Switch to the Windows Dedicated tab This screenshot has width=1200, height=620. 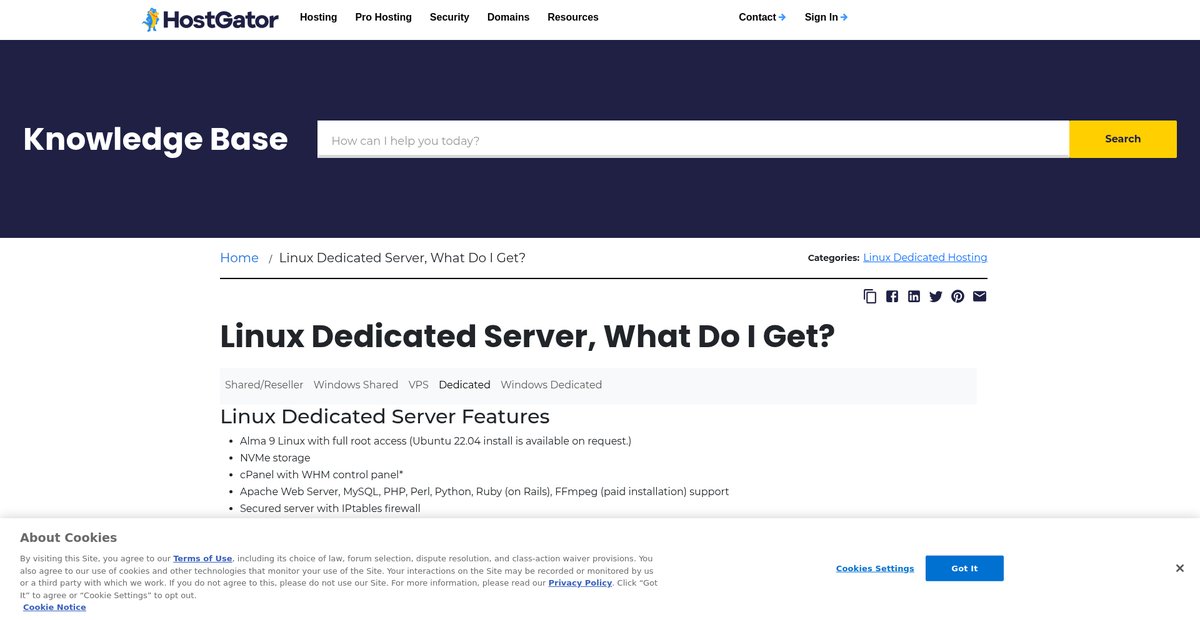(551, 385)
